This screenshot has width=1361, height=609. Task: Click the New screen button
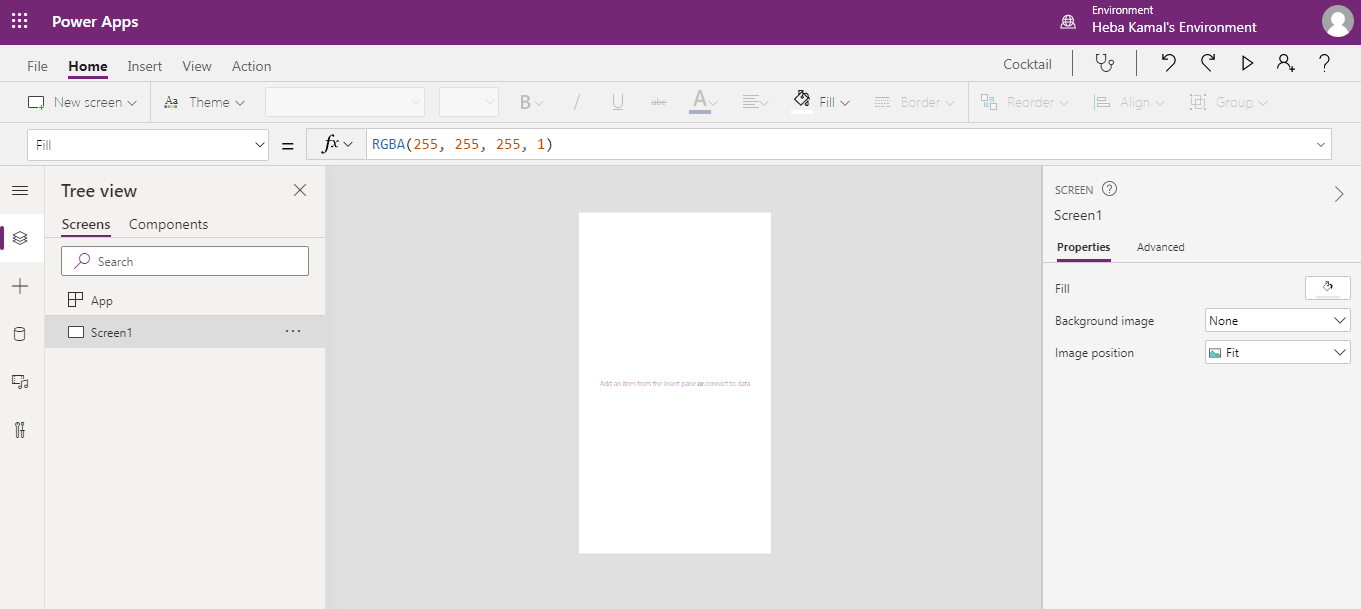[82, 101]
